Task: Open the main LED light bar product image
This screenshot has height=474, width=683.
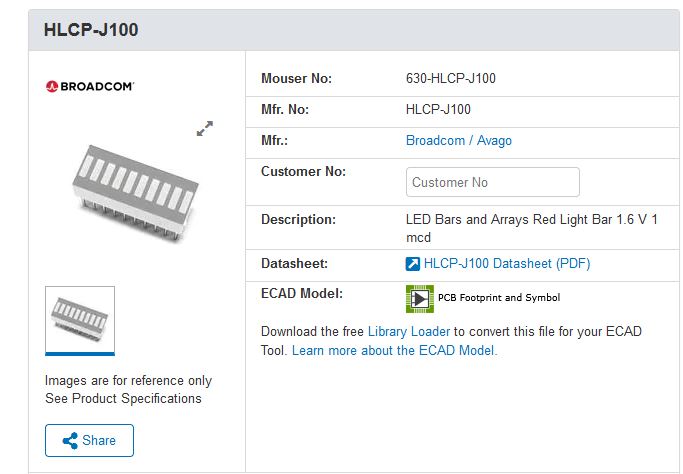Action: (135, 193)
